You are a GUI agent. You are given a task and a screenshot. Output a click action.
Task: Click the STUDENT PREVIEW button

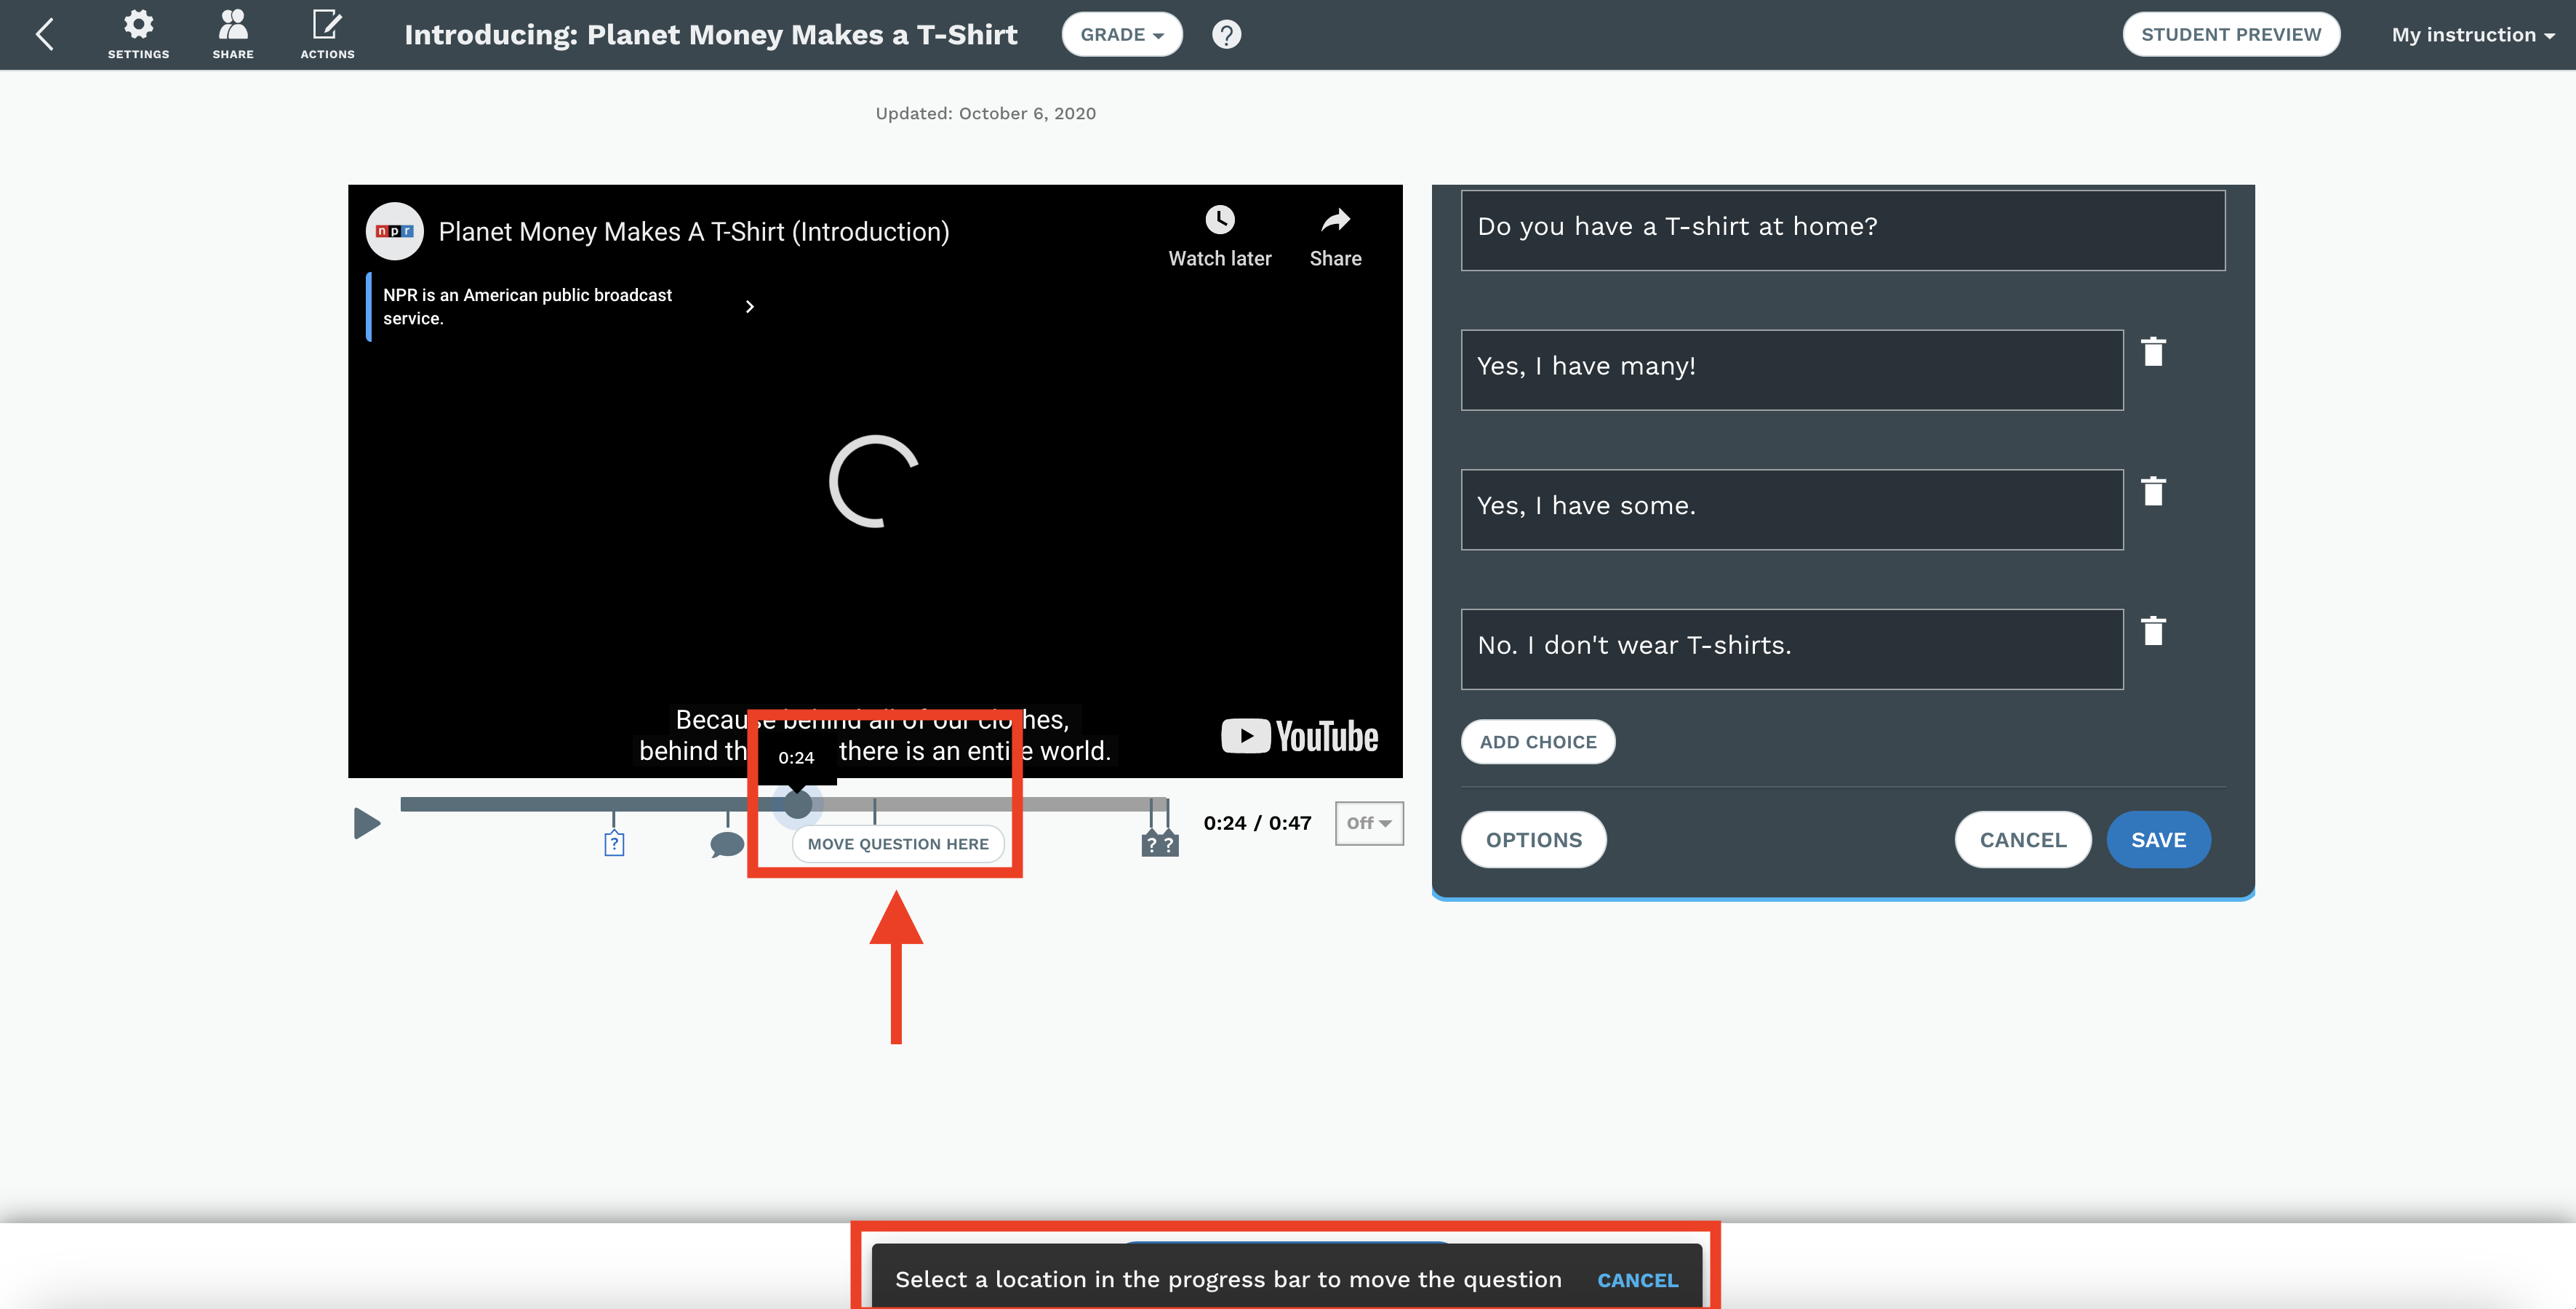click(x=2230, y=35)
